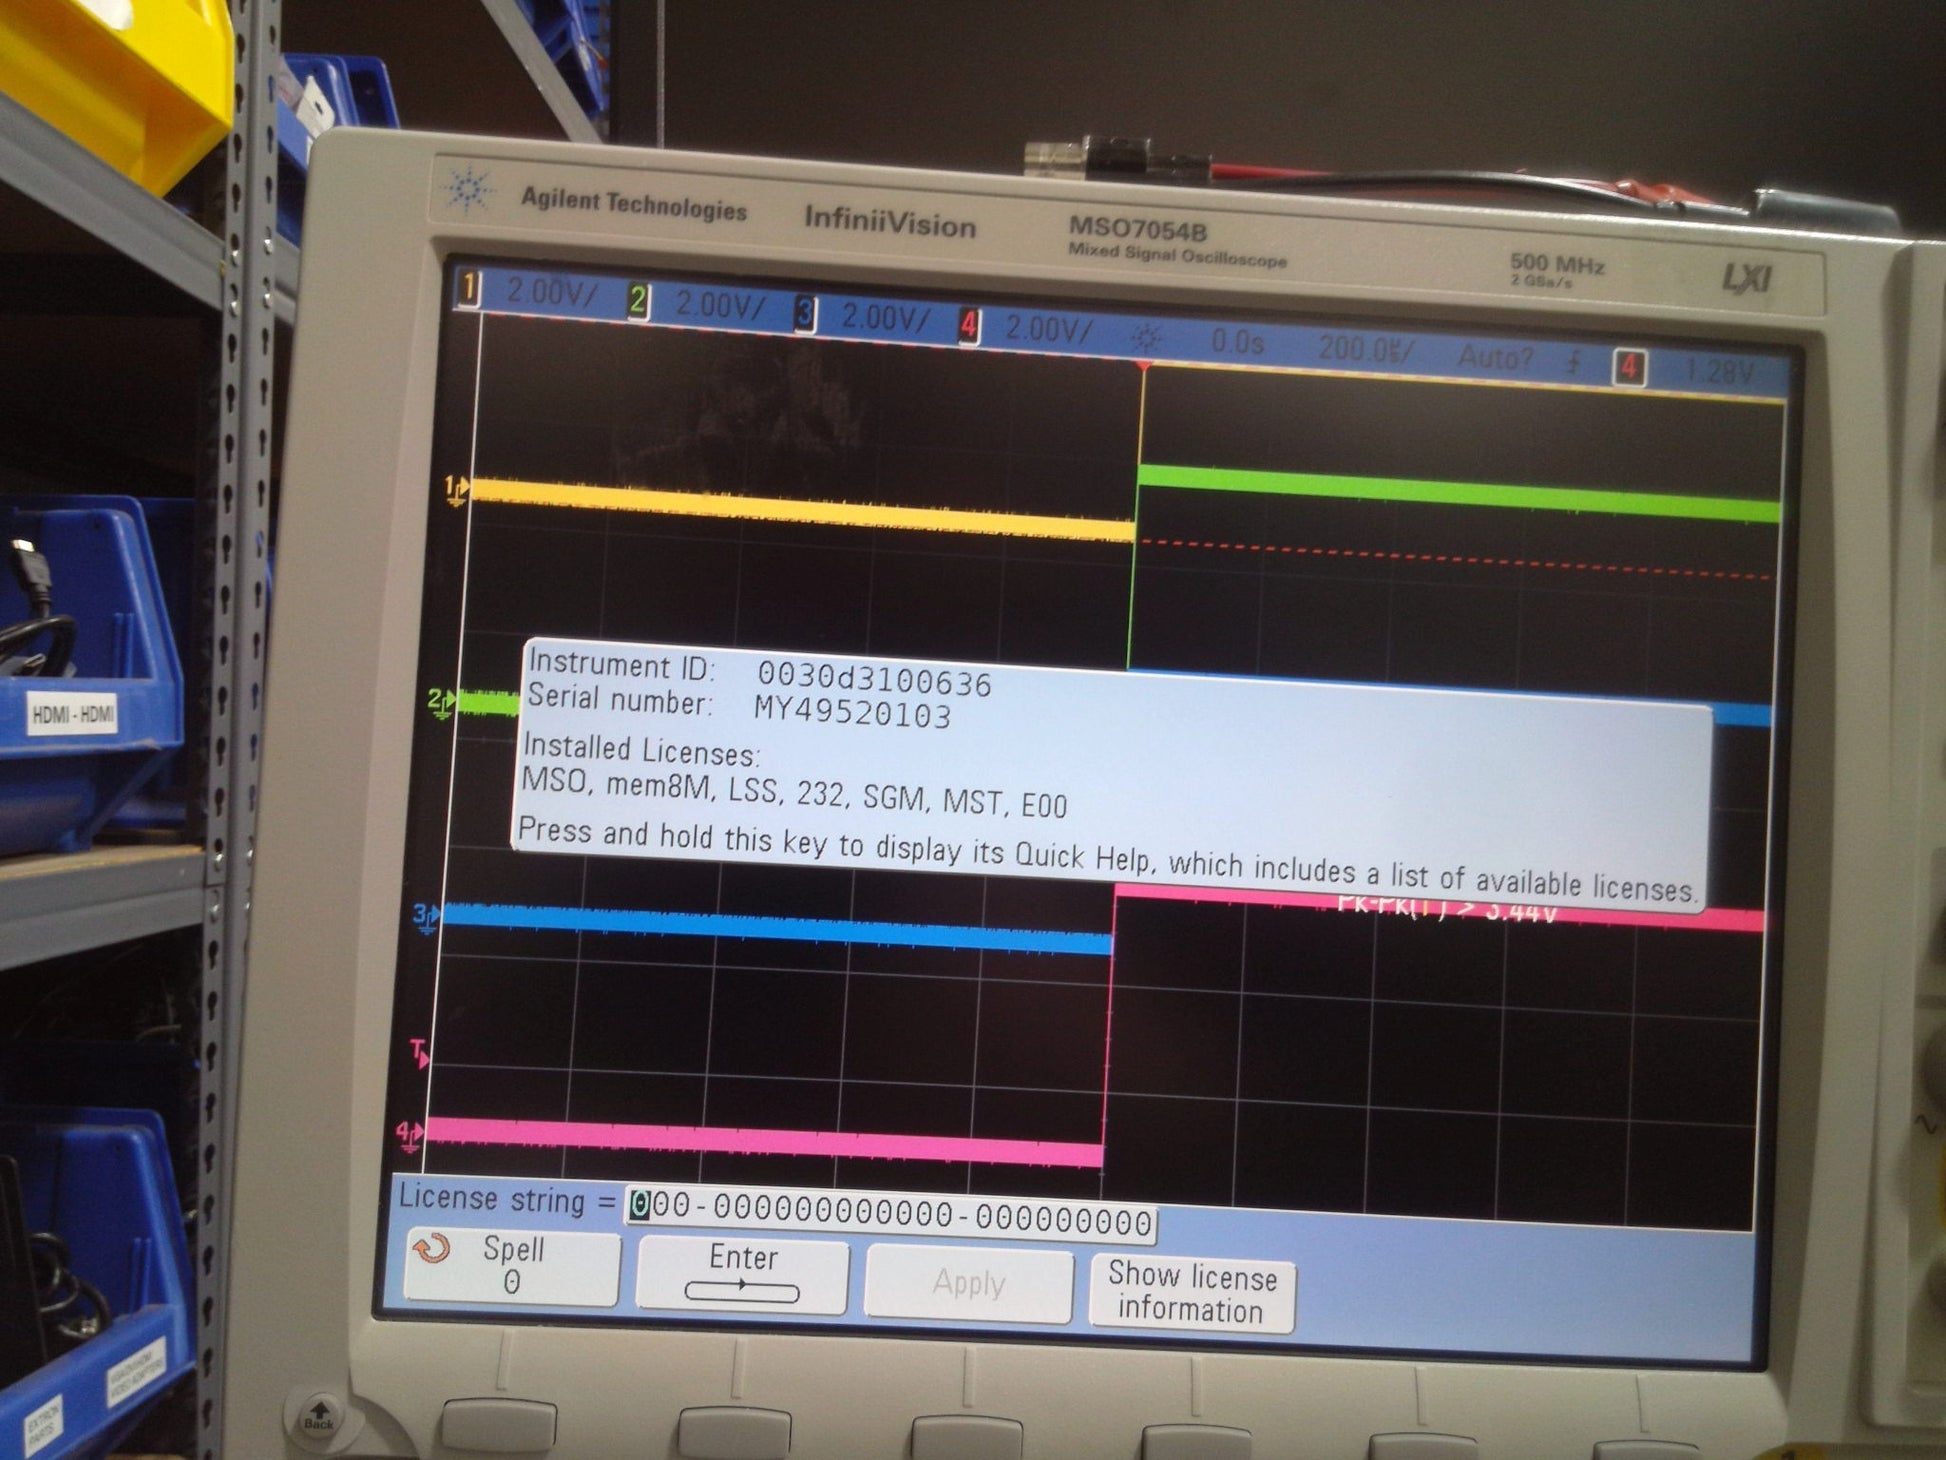Image resolution: width=1946 pixels, height=1460 pixels.
Task: Click the trigger source channel 4 badge
Action: coord(1629,368)
